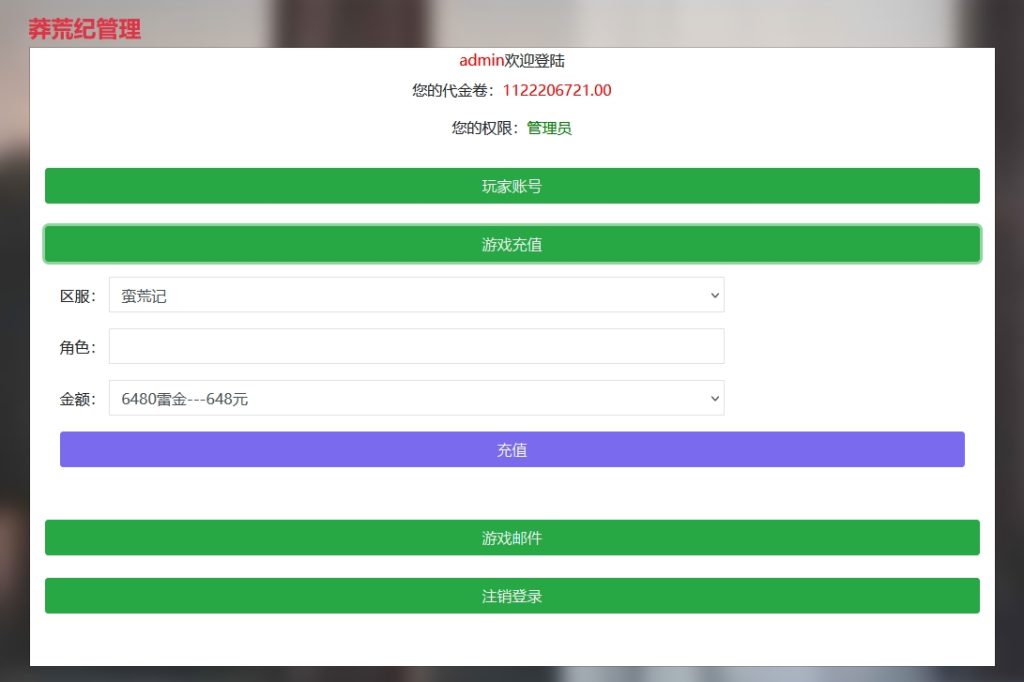The width and height of the screenshot is (1024, 682).
Task: Click 注销登录 to log out
Action: [x=511, y=595]
